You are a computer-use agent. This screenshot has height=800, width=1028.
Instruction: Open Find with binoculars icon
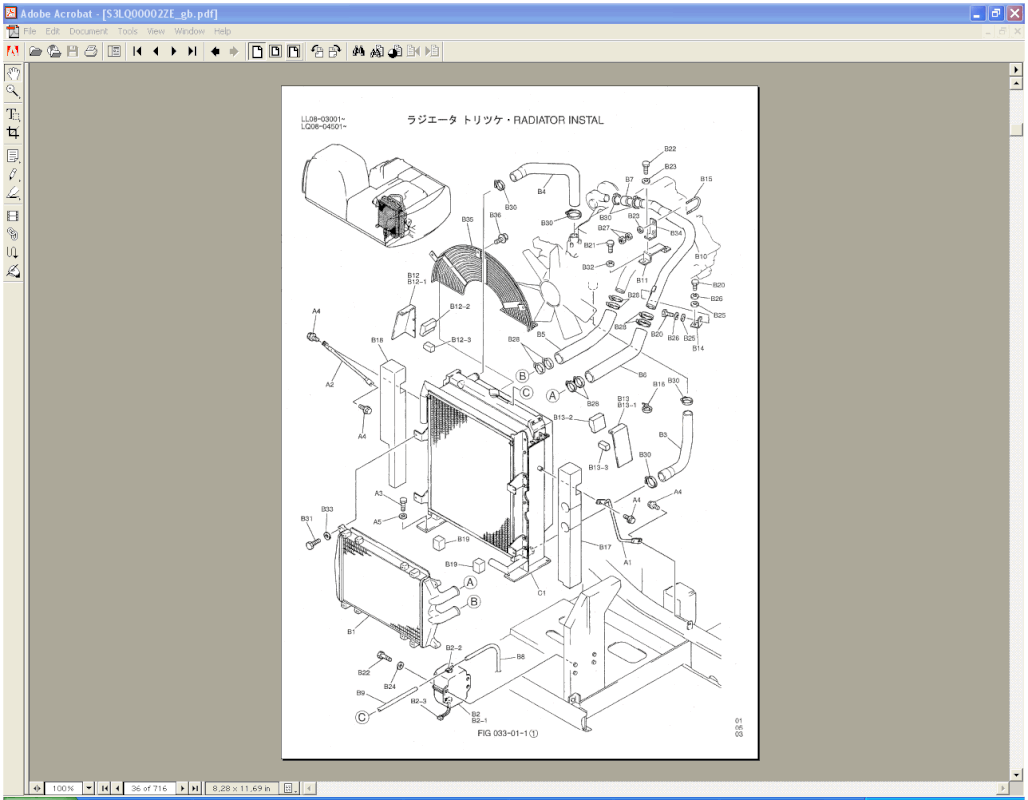(358, 51)
